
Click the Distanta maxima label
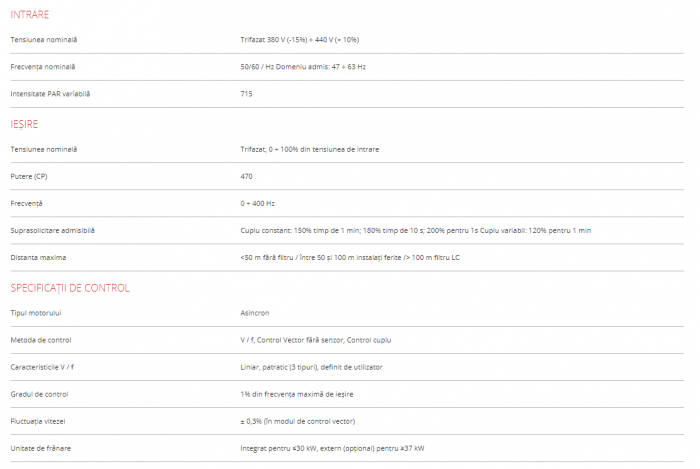click(38, 257)
